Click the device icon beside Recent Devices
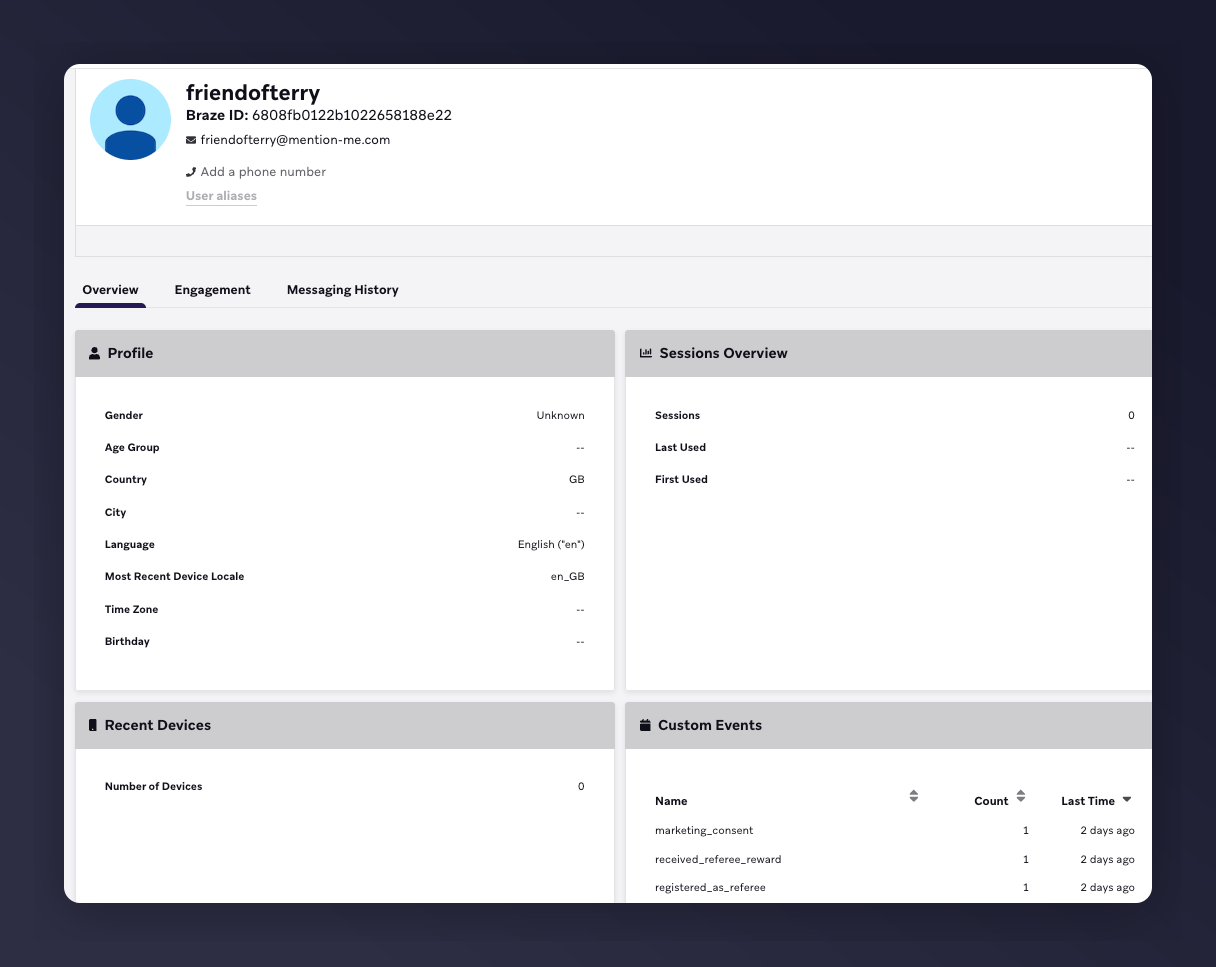 point(93,725)
